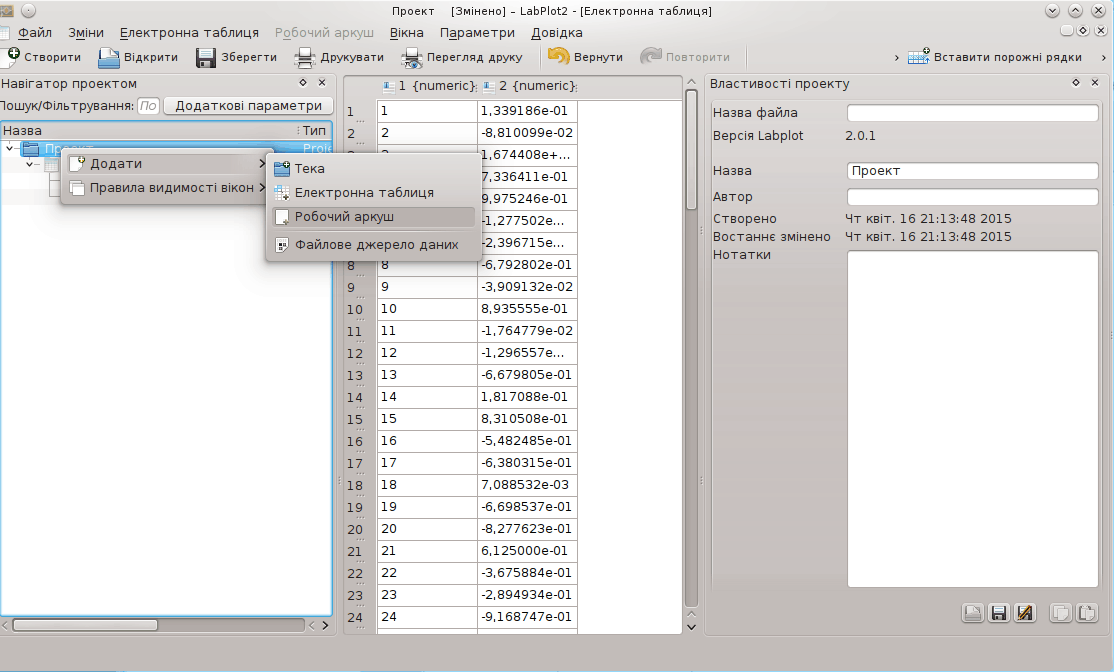
Task: Click the Відкрити (Open) toolbar icon
Action: pyautogui.click(x=108, y=57)
